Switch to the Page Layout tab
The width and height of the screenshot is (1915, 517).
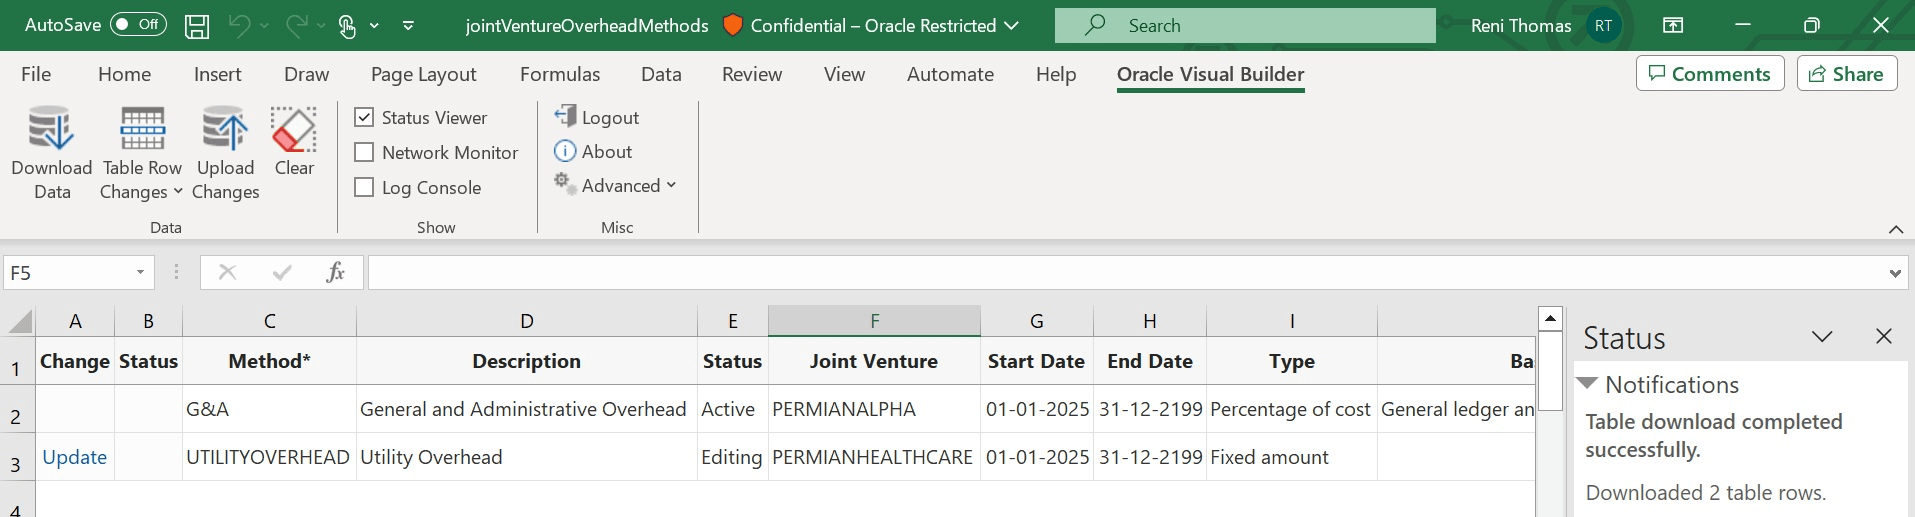pyautogui.click(x=423, y=74)
